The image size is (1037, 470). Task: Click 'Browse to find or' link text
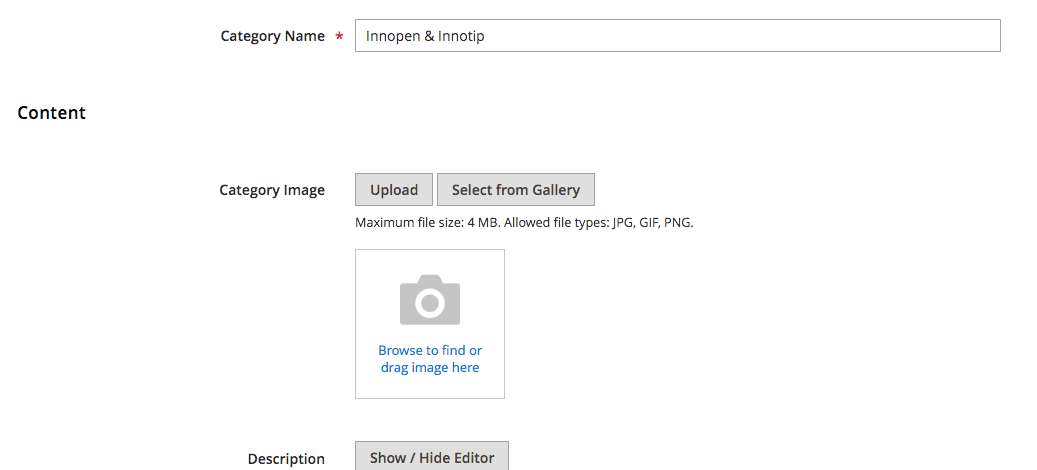pos(430,350)
